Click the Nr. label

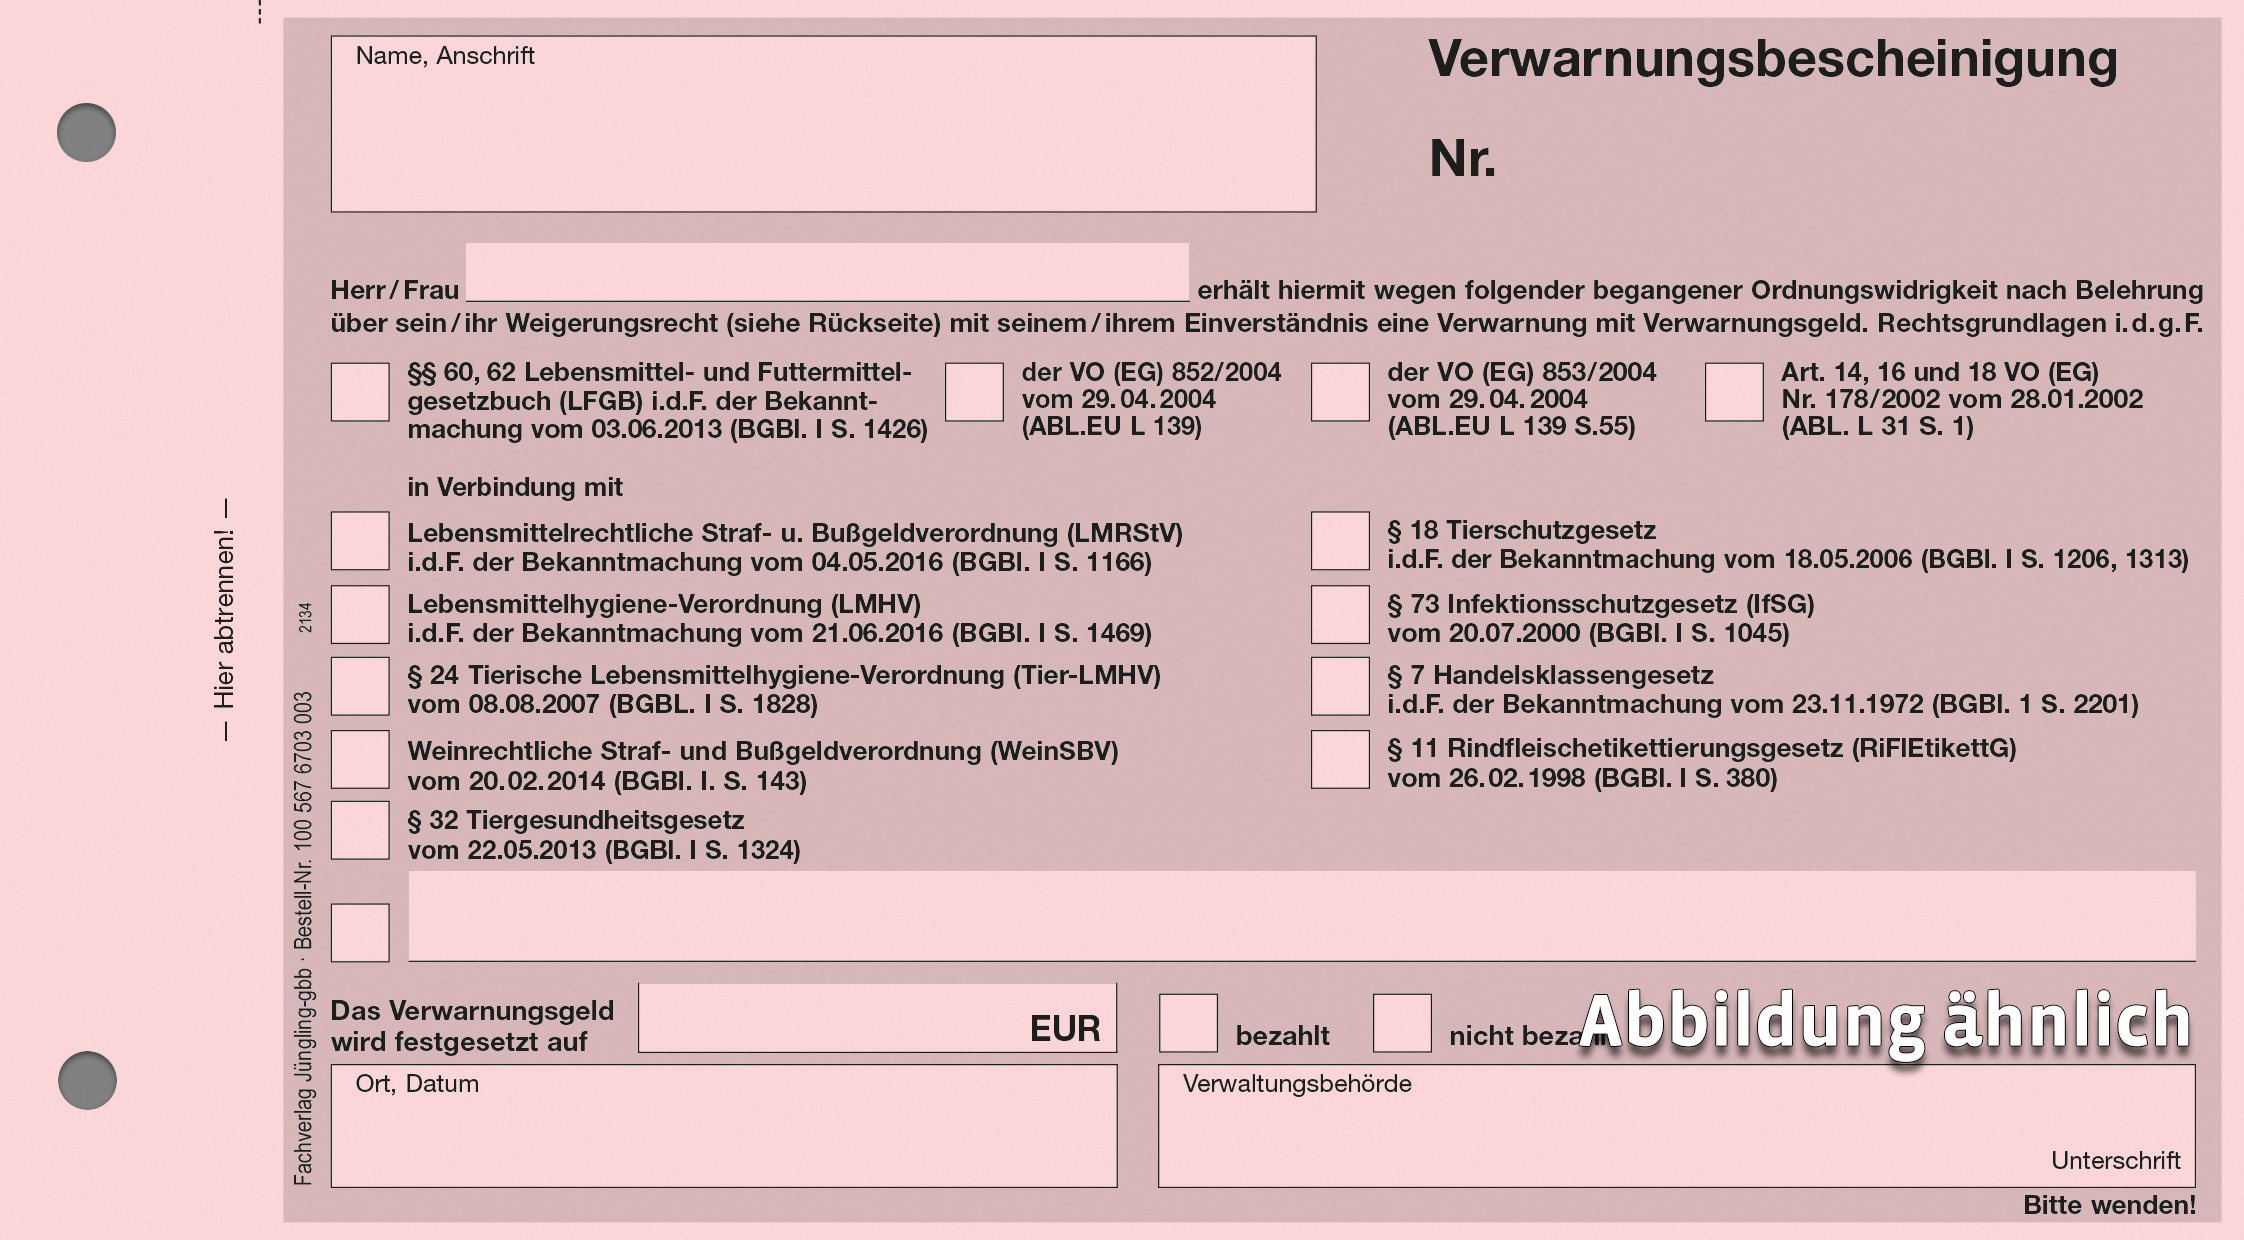1462,159
